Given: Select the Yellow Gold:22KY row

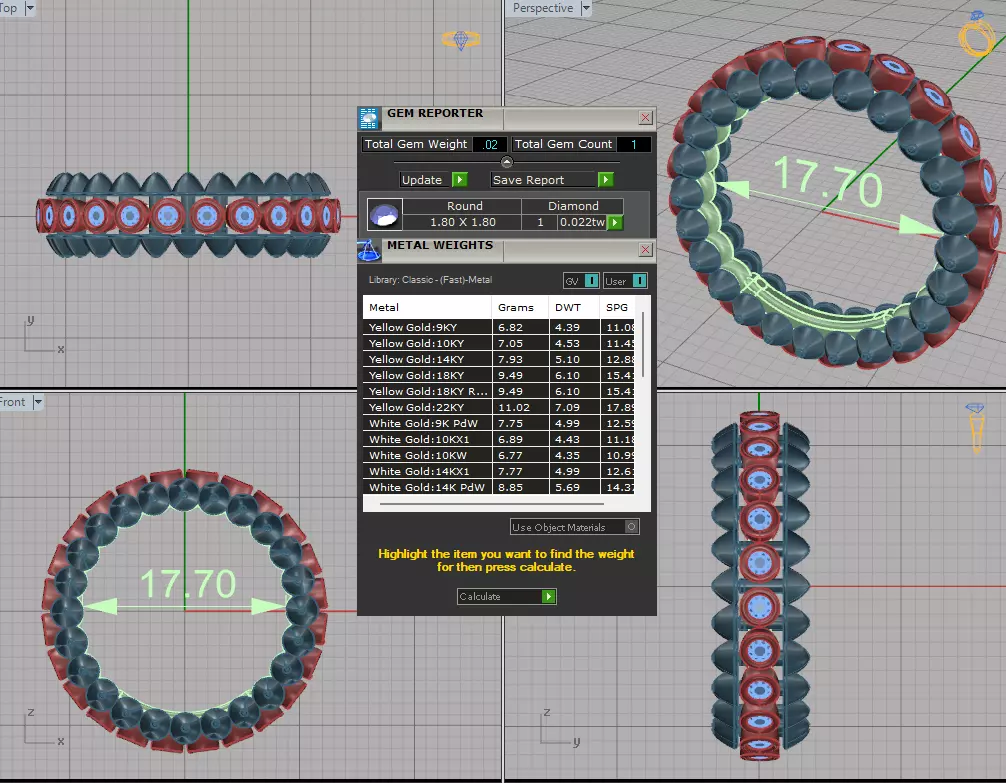Looking at the screenshot, I should click(x=499, y=408).
